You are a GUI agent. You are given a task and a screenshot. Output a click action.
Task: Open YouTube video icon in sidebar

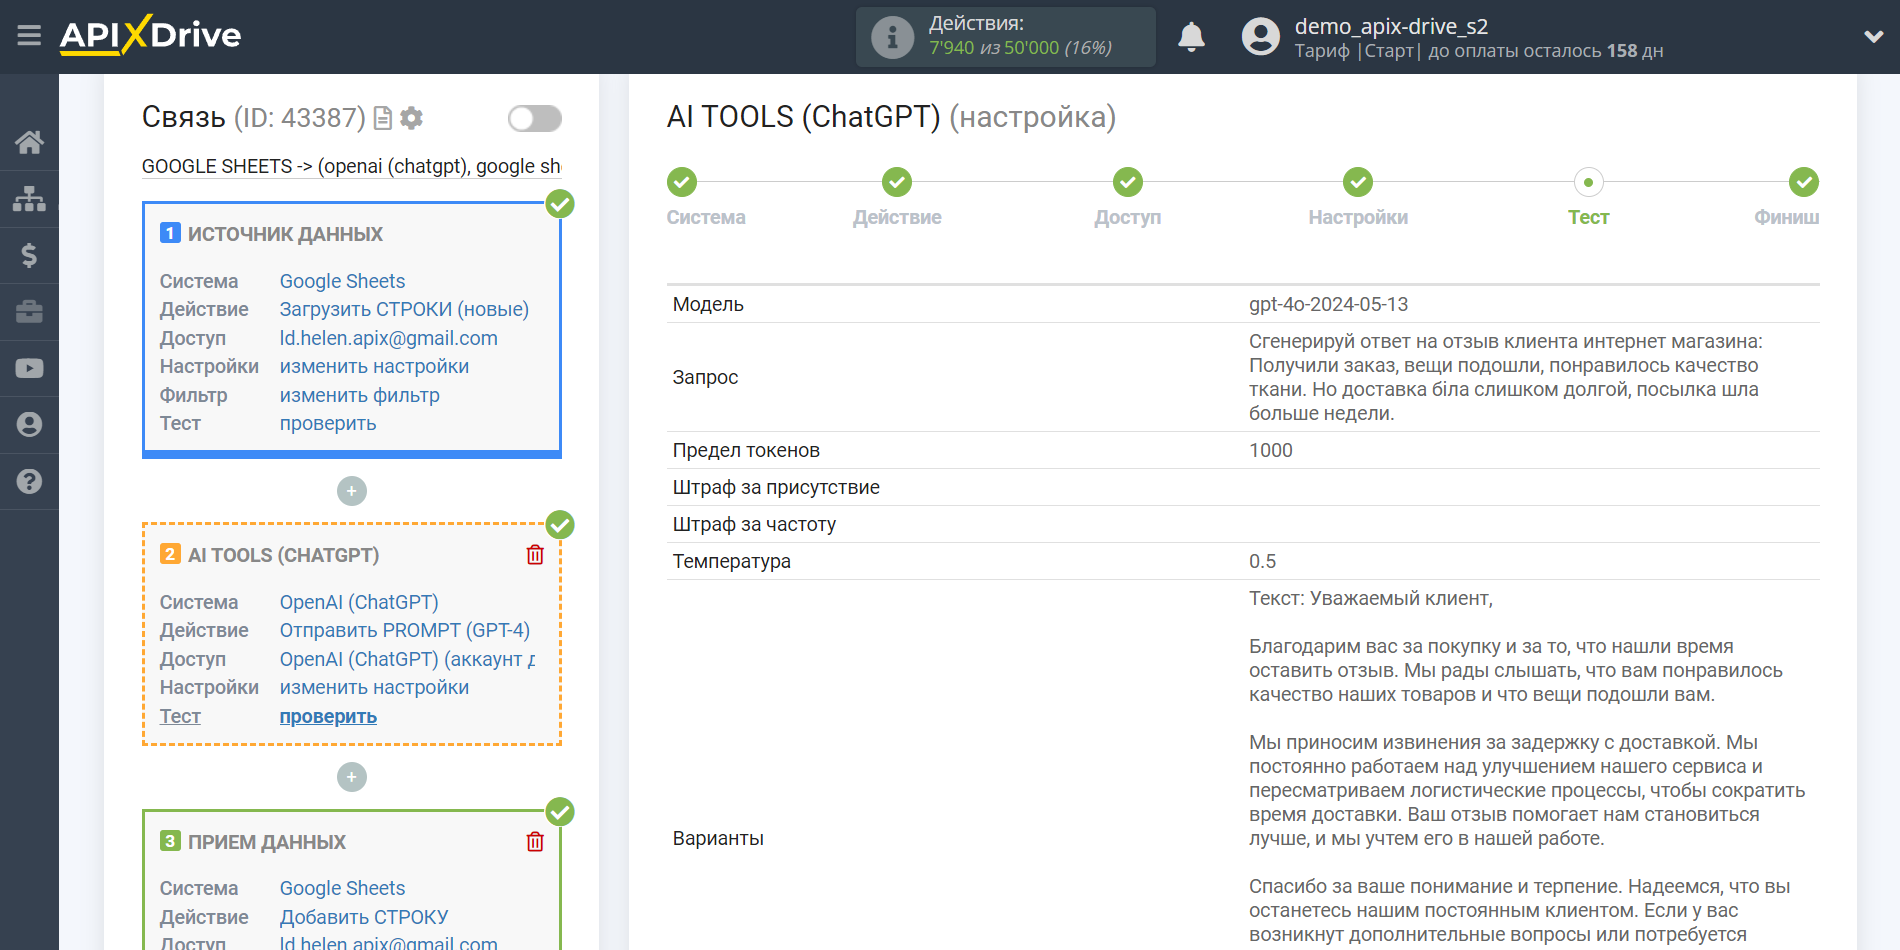point(29,368)
